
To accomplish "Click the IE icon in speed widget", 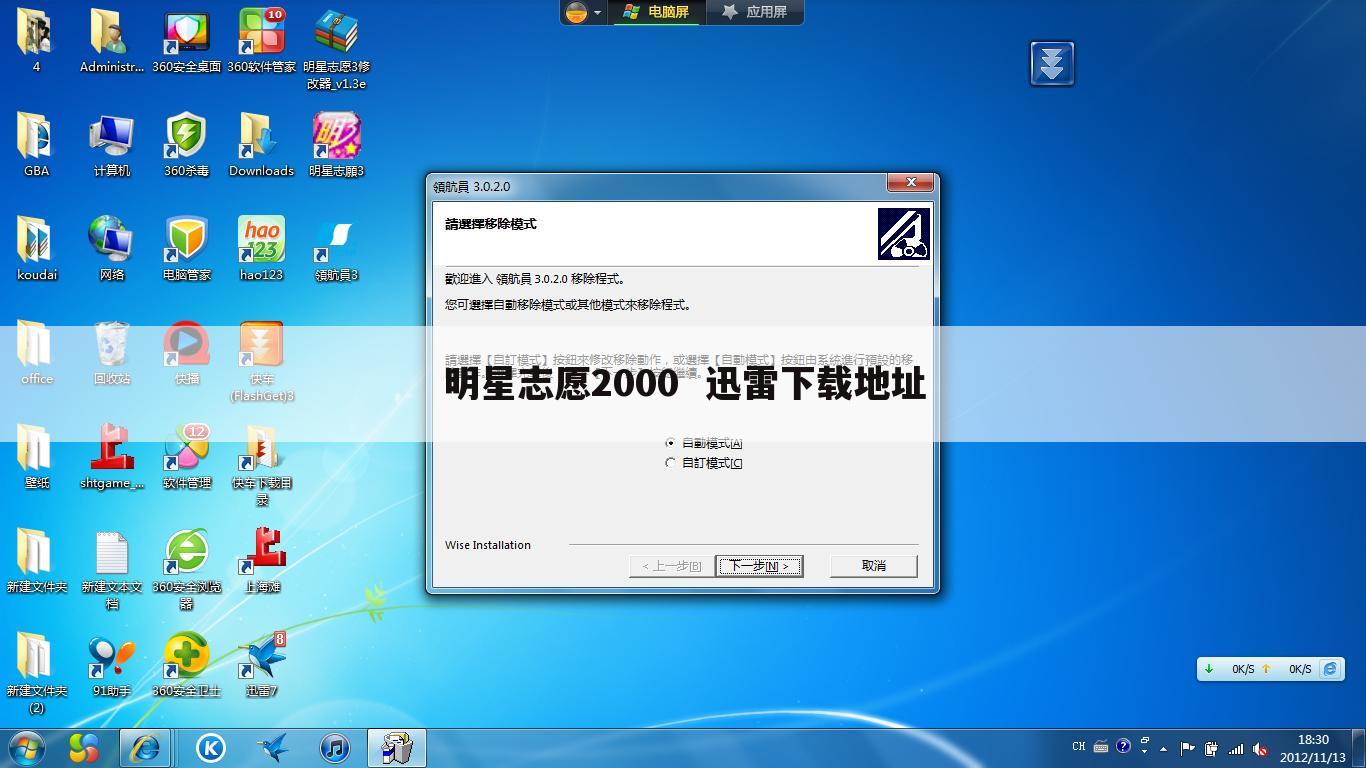I will 1330,669.
